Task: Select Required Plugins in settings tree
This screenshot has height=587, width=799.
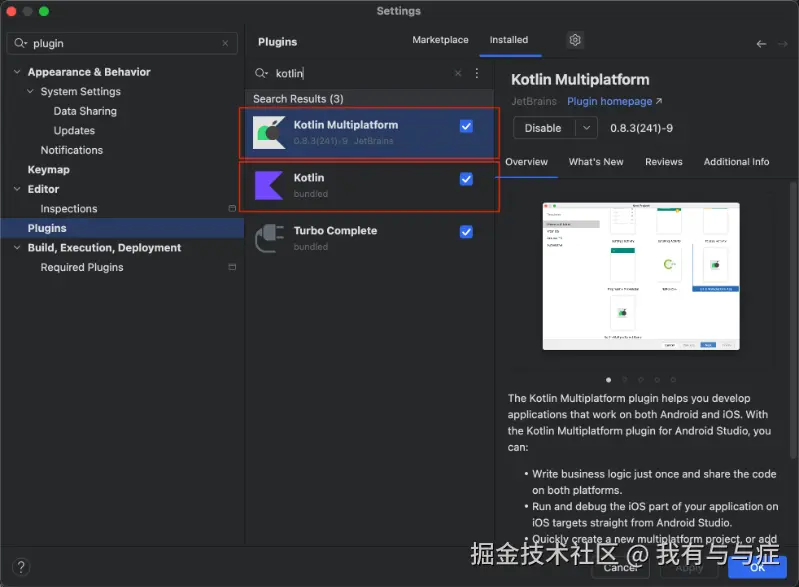Action: pos(82,267)
